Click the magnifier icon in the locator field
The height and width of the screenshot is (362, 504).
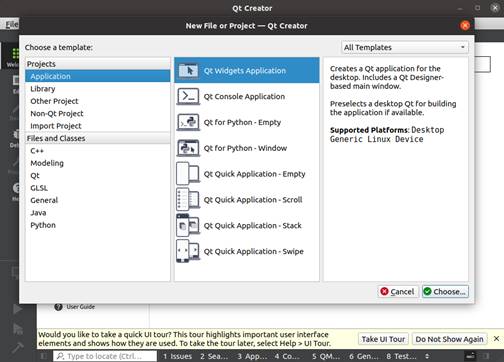(x=60, y=356)
